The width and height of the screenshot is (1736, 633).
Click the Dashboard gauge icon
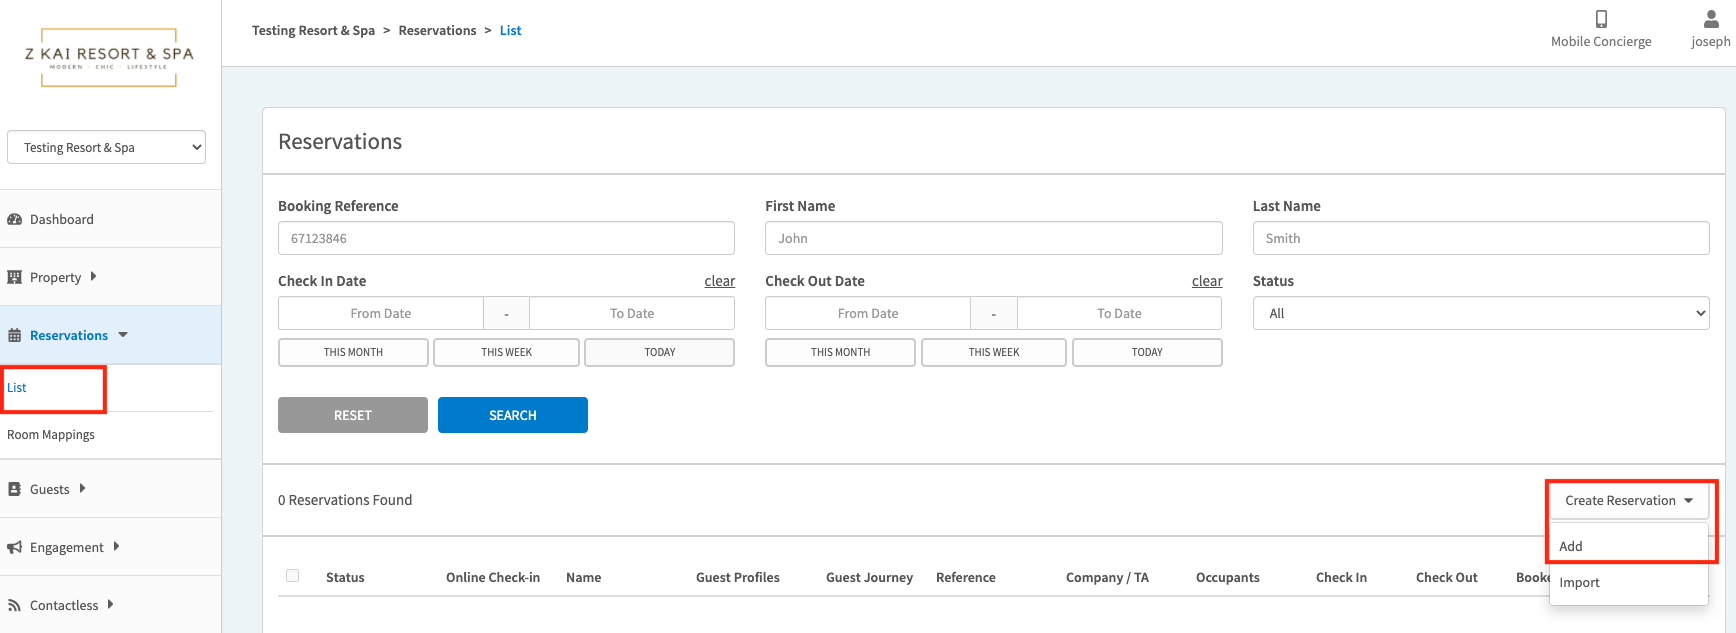(14, 219)
